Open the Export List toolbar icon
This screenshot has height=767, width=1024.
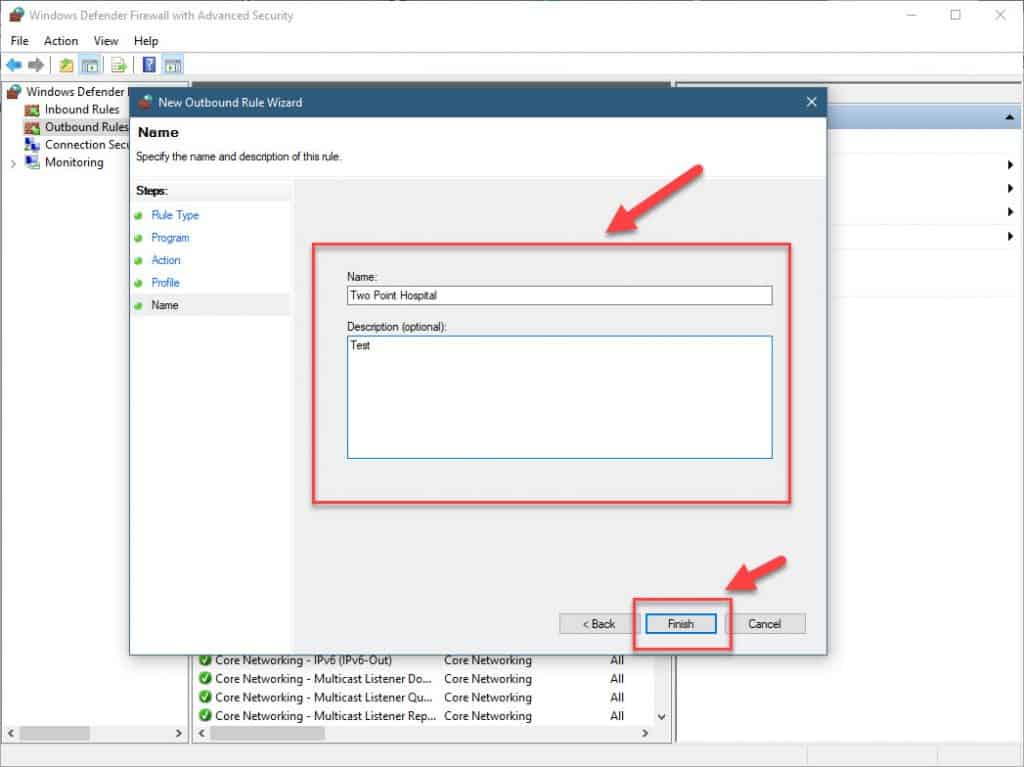pos(117,65)
